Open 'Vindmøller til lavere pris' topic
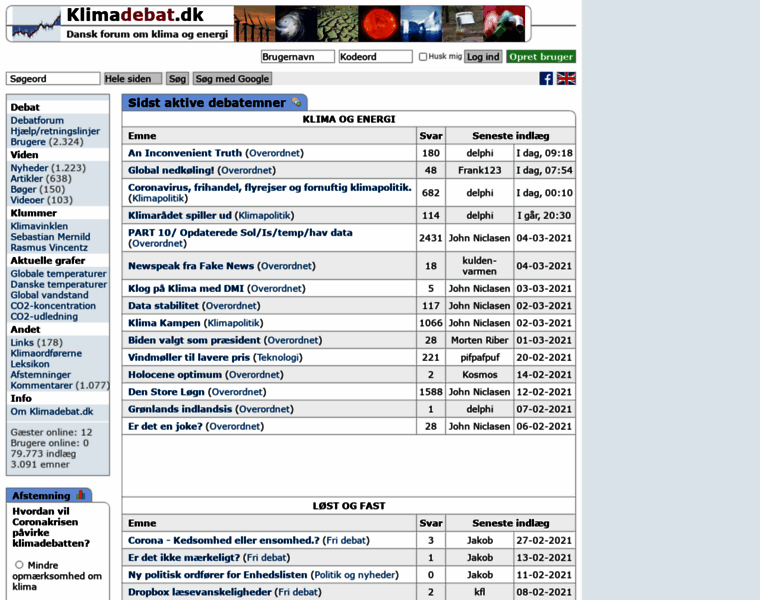Viewport: 760px width, 600px height. (189, 357)
